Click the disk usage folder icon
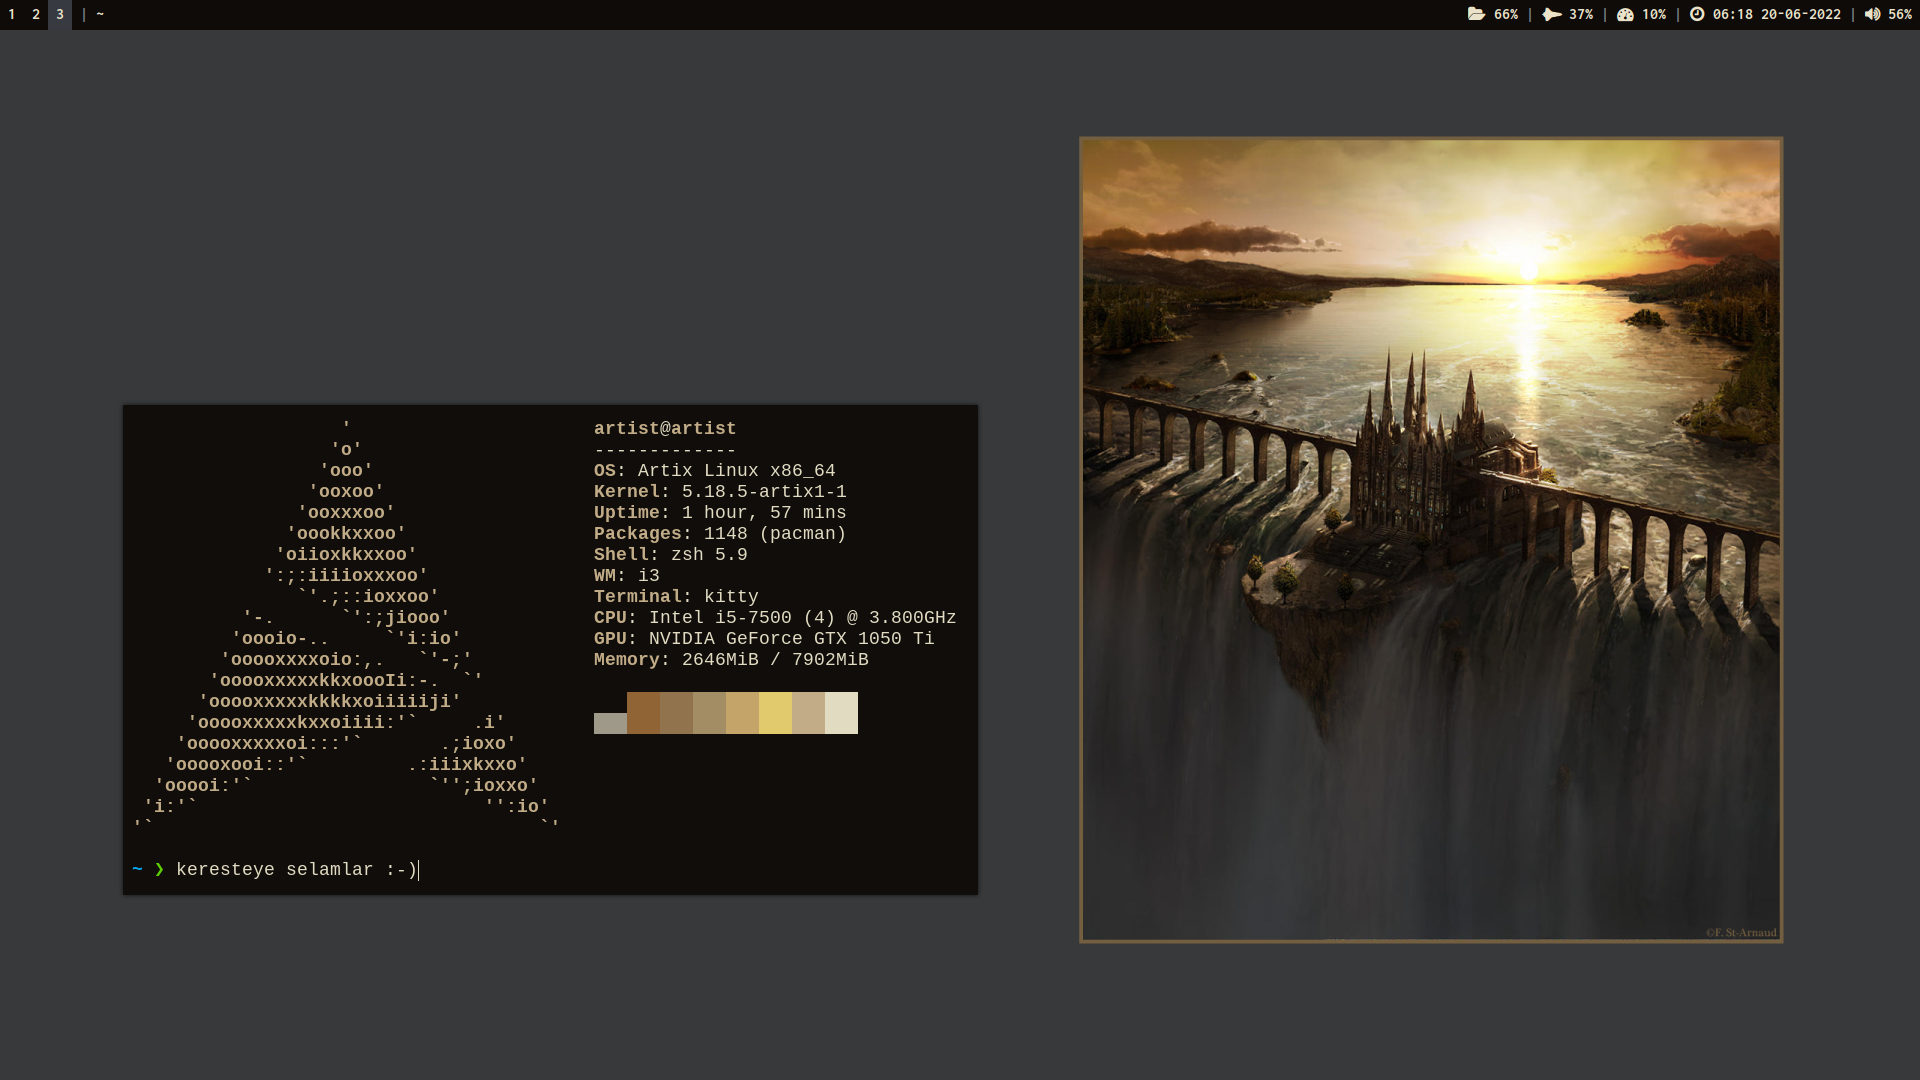This screenshot has width=1920, height=1080. (x=1476, y=14)
